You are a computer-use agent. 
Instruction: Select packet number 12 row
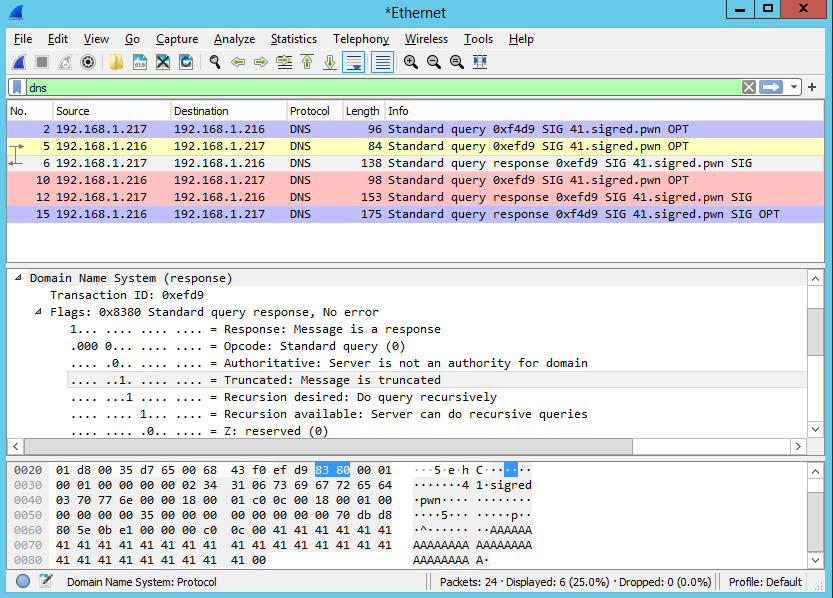coord(415,197)
